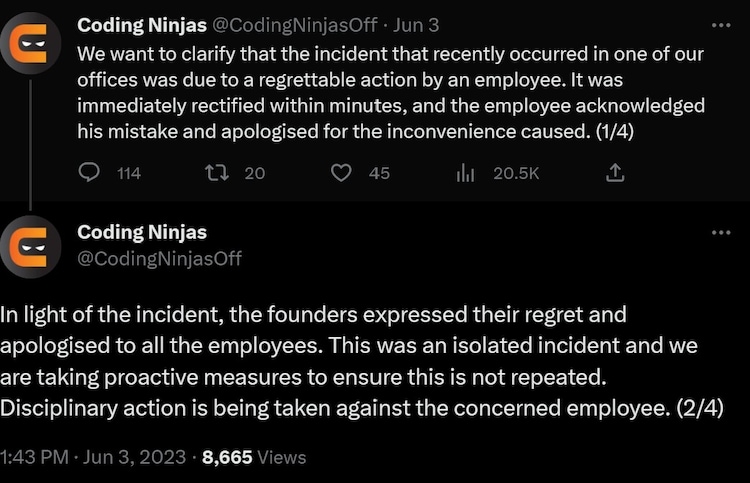Image resolution: width=750 pixels, height=483 pixels.
Task: Click the 8,665 Views label
Action: pos(254,457)
